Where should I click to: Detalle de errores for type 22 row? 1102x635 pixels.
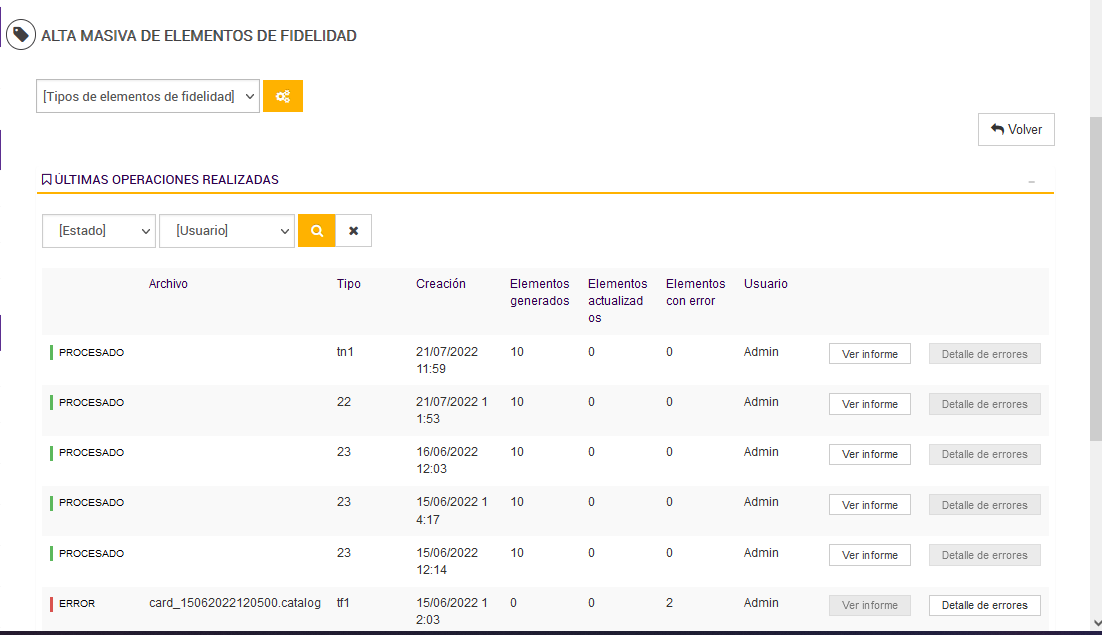[x=985, y=404]
